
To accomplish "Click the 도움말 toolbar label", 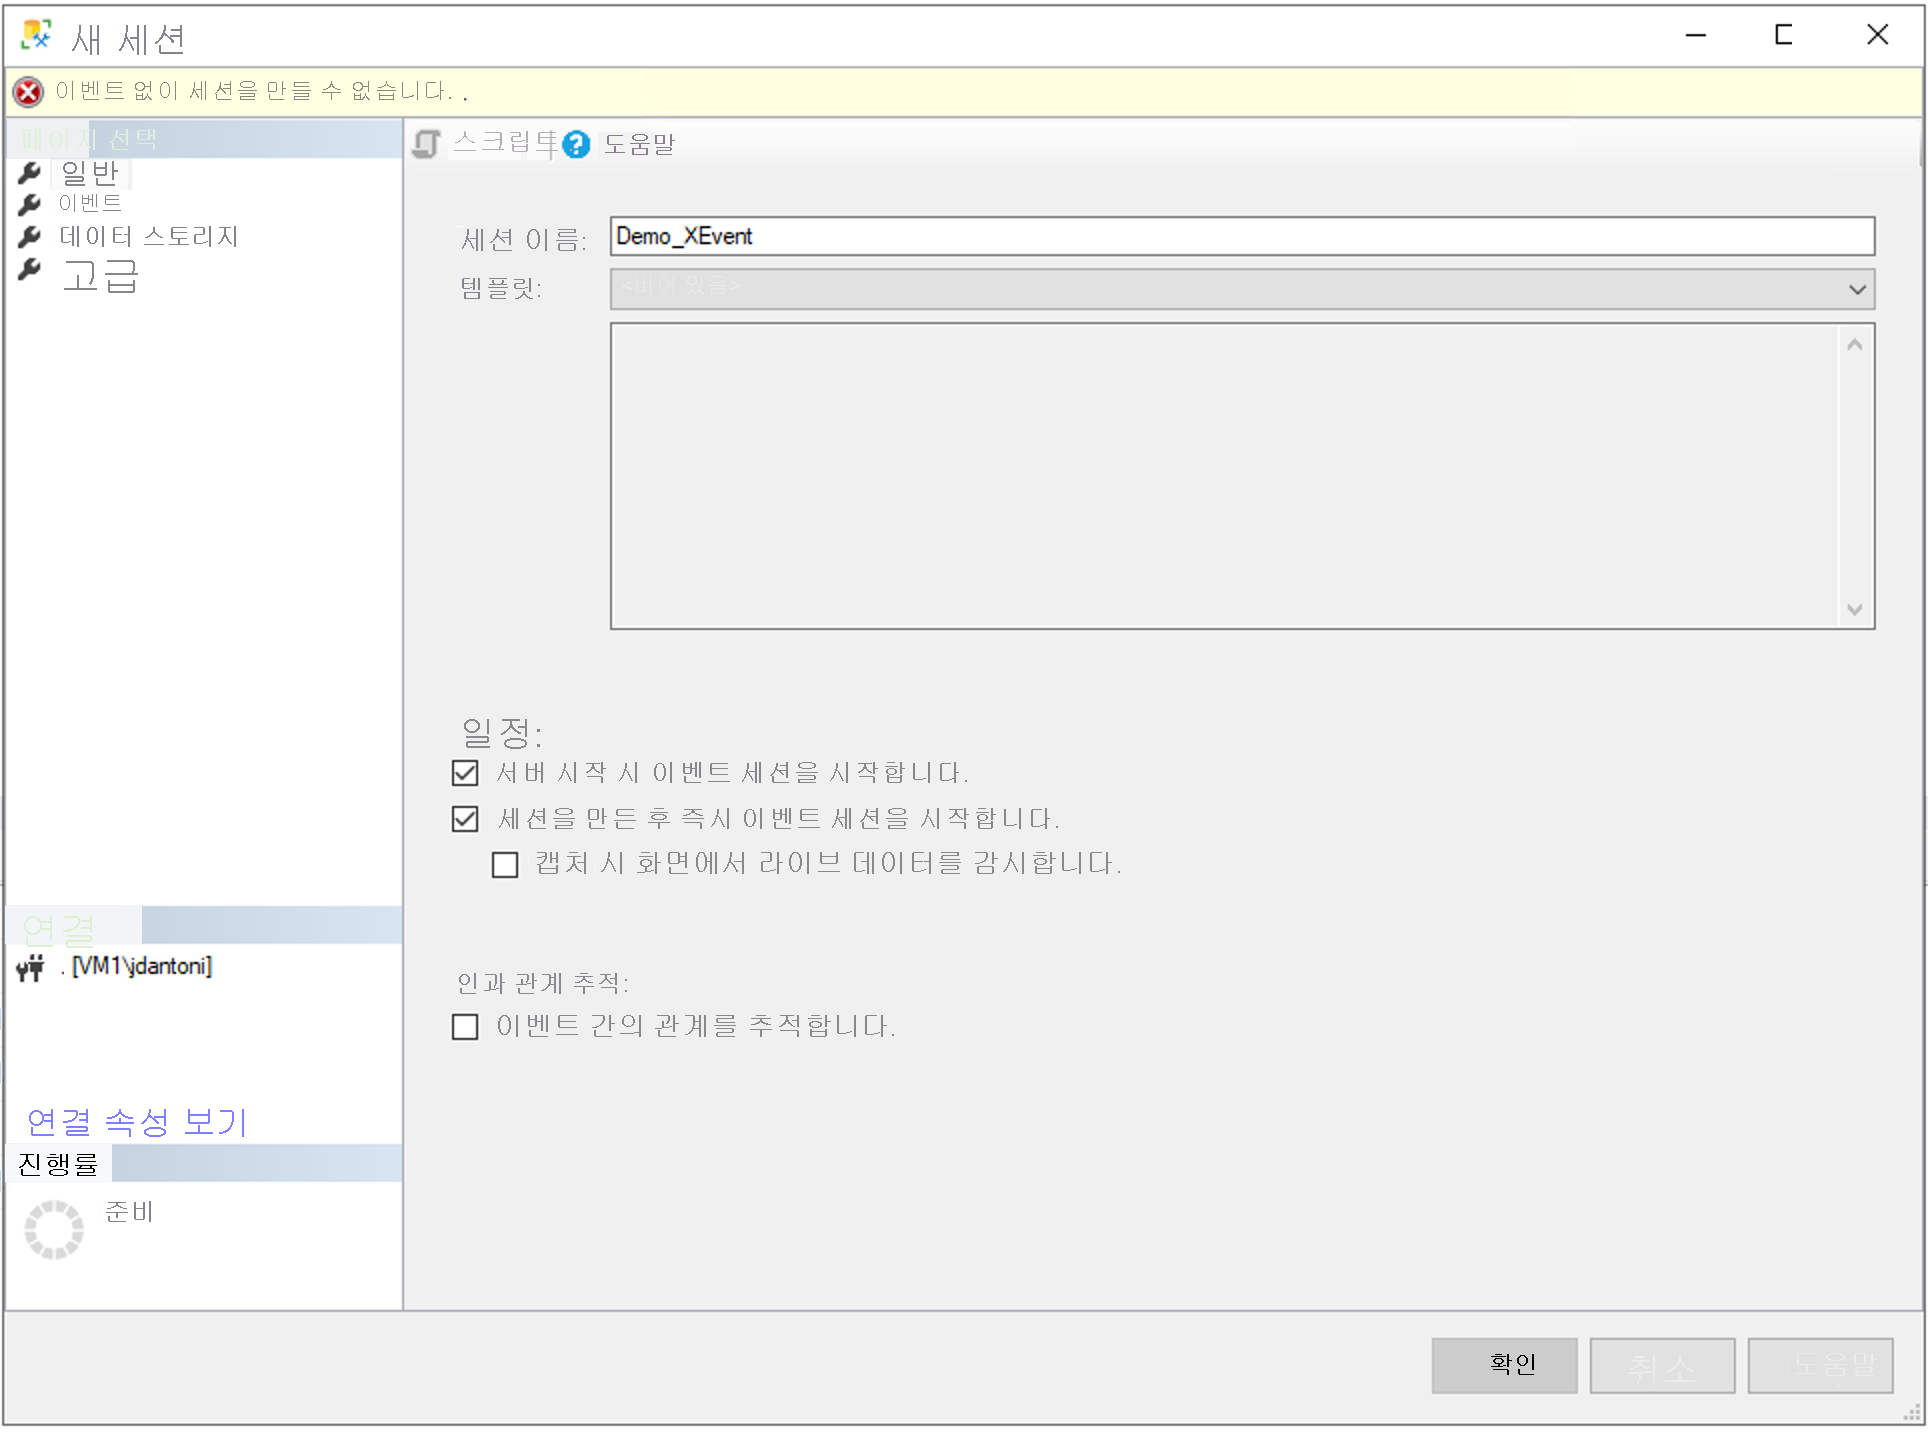I will coord(639,145).
